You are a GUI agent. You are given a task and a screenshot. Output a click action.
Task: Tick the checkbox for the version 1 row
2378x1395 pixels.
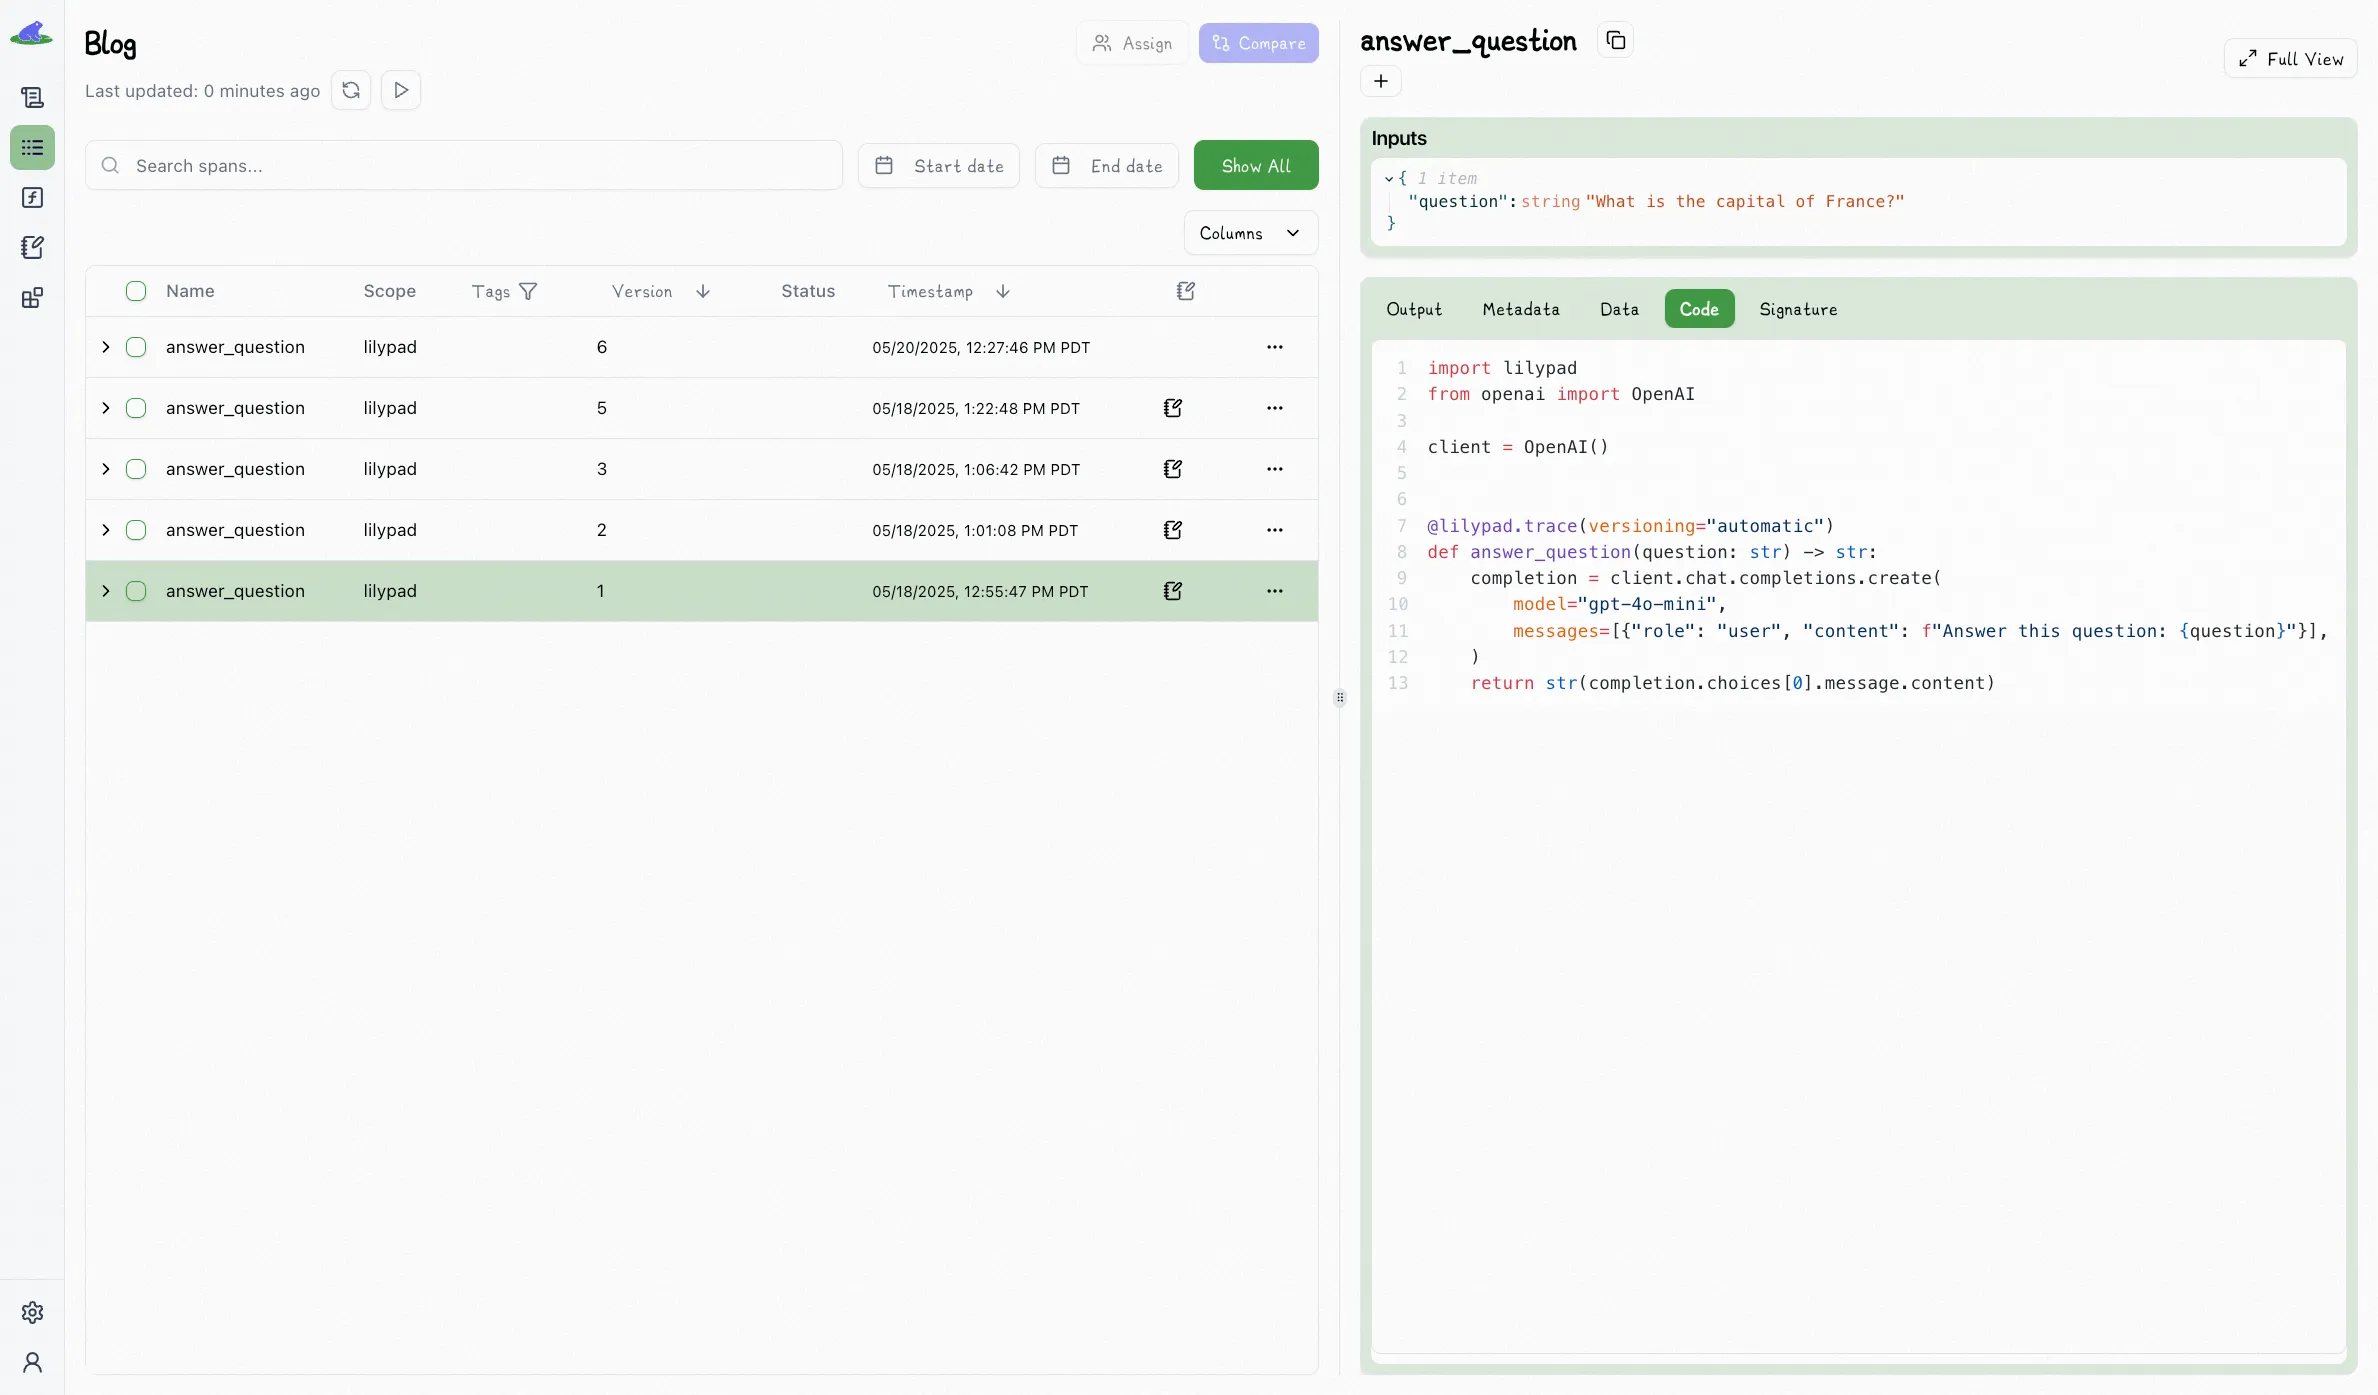tap(136, 591)
